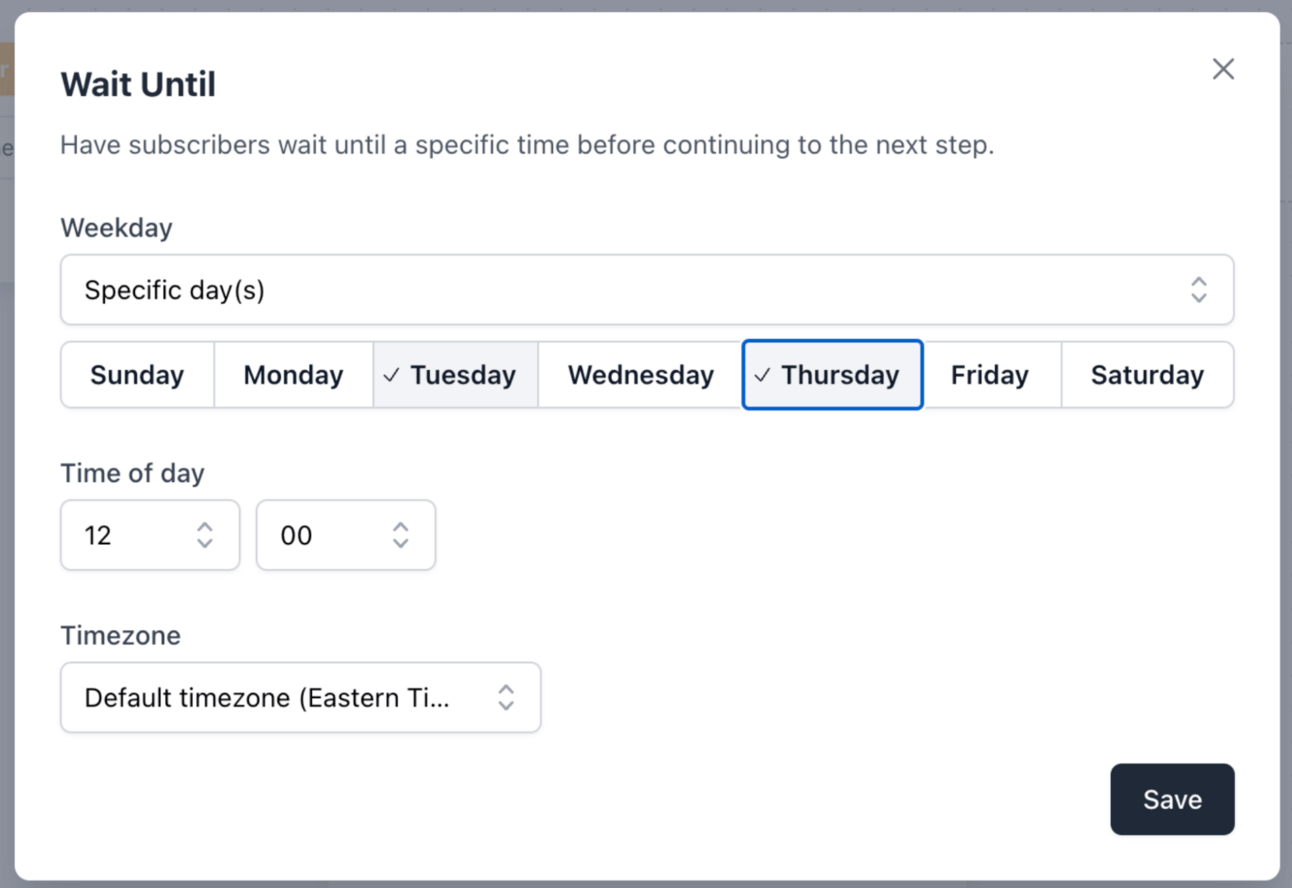Toggle Sunday in the day selector

coord(137,375)
